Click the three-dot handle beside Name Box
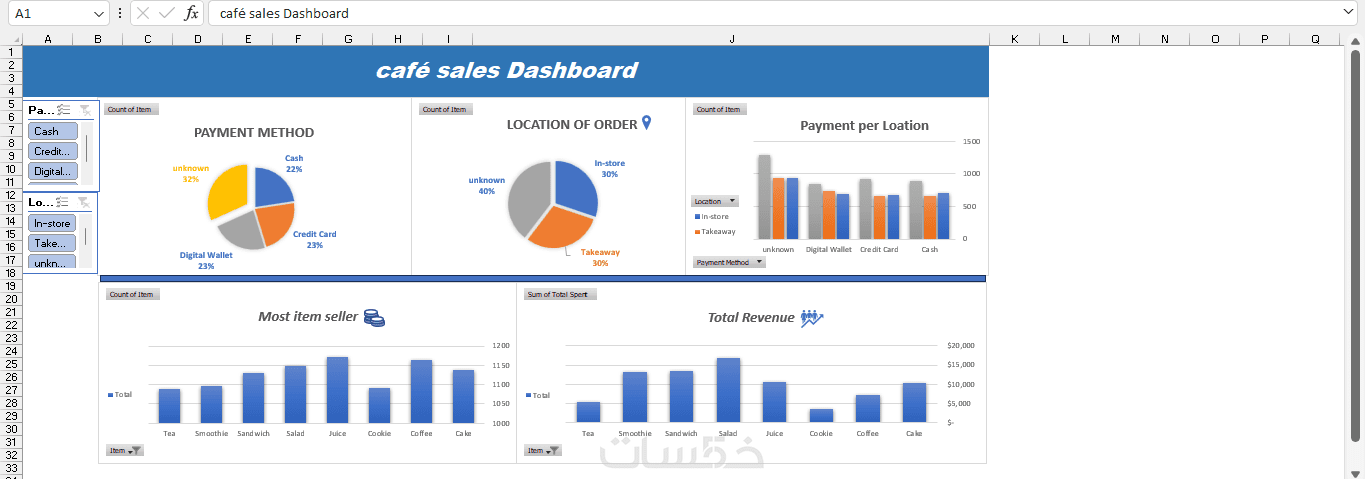Viewport: 1365px width, 479px height. click(120, 13)
